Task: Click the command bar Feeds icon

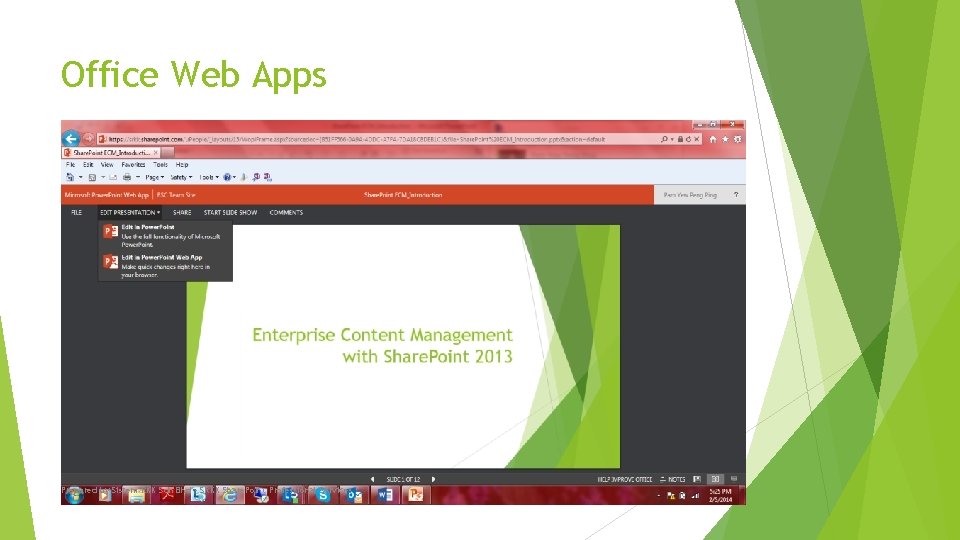Action: click(x=92, y=177)
